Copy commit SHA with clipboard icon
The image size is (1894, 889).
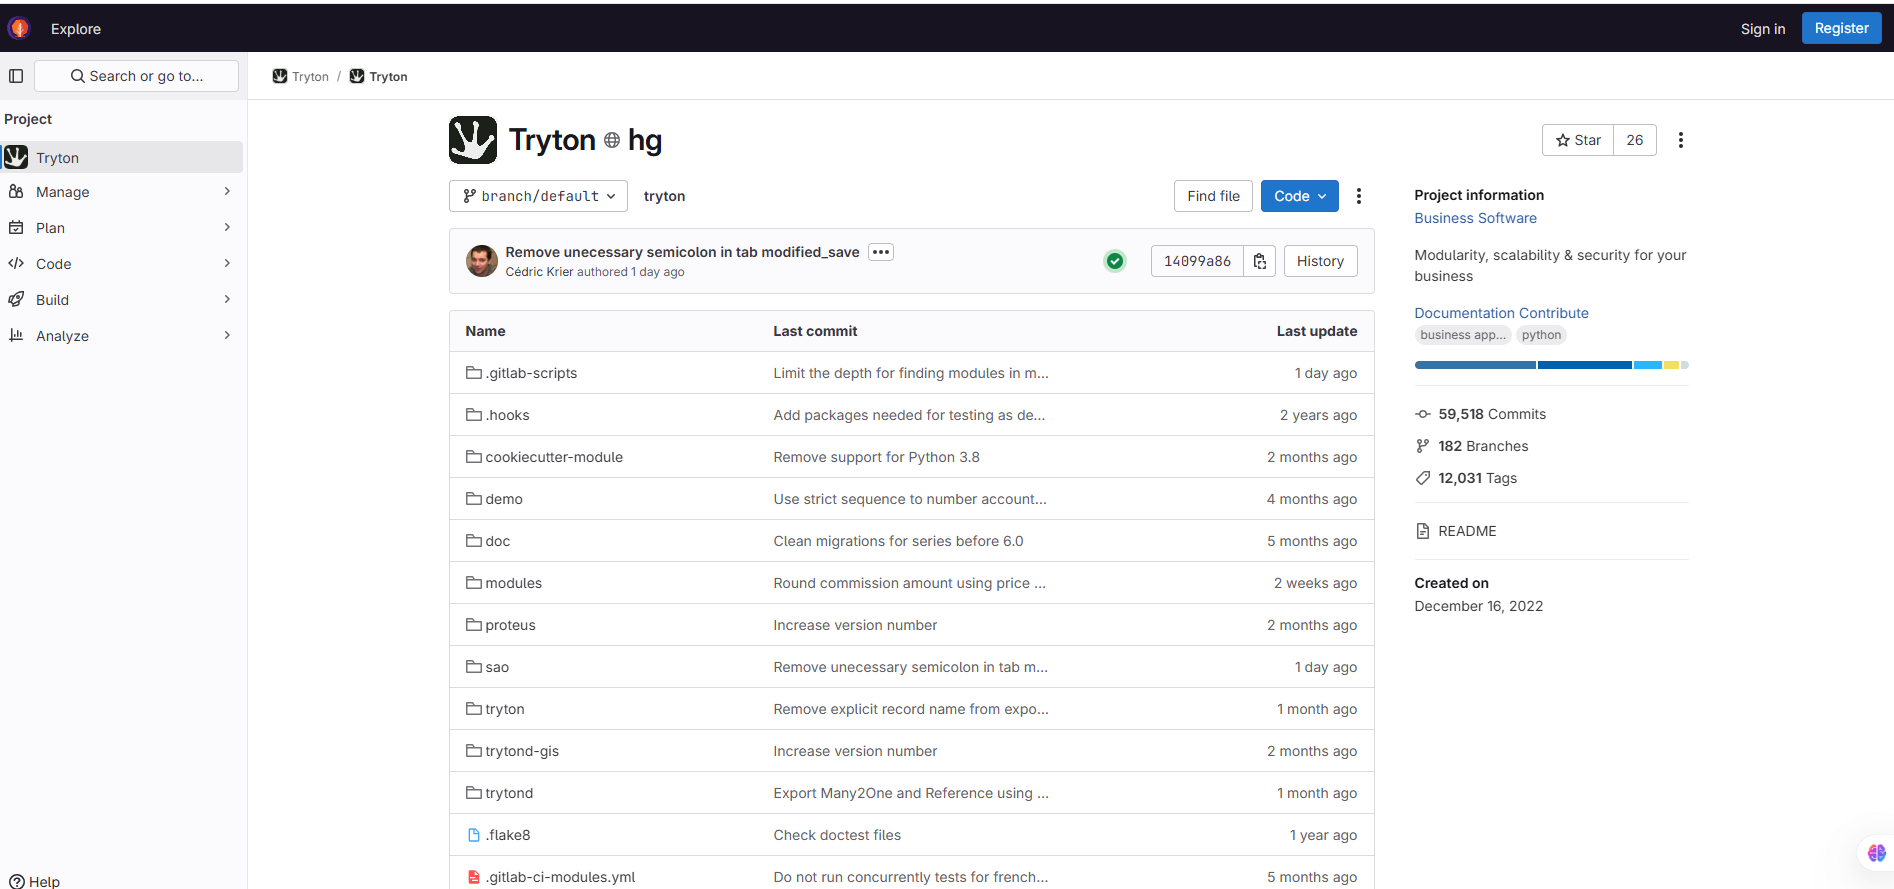1260,261
